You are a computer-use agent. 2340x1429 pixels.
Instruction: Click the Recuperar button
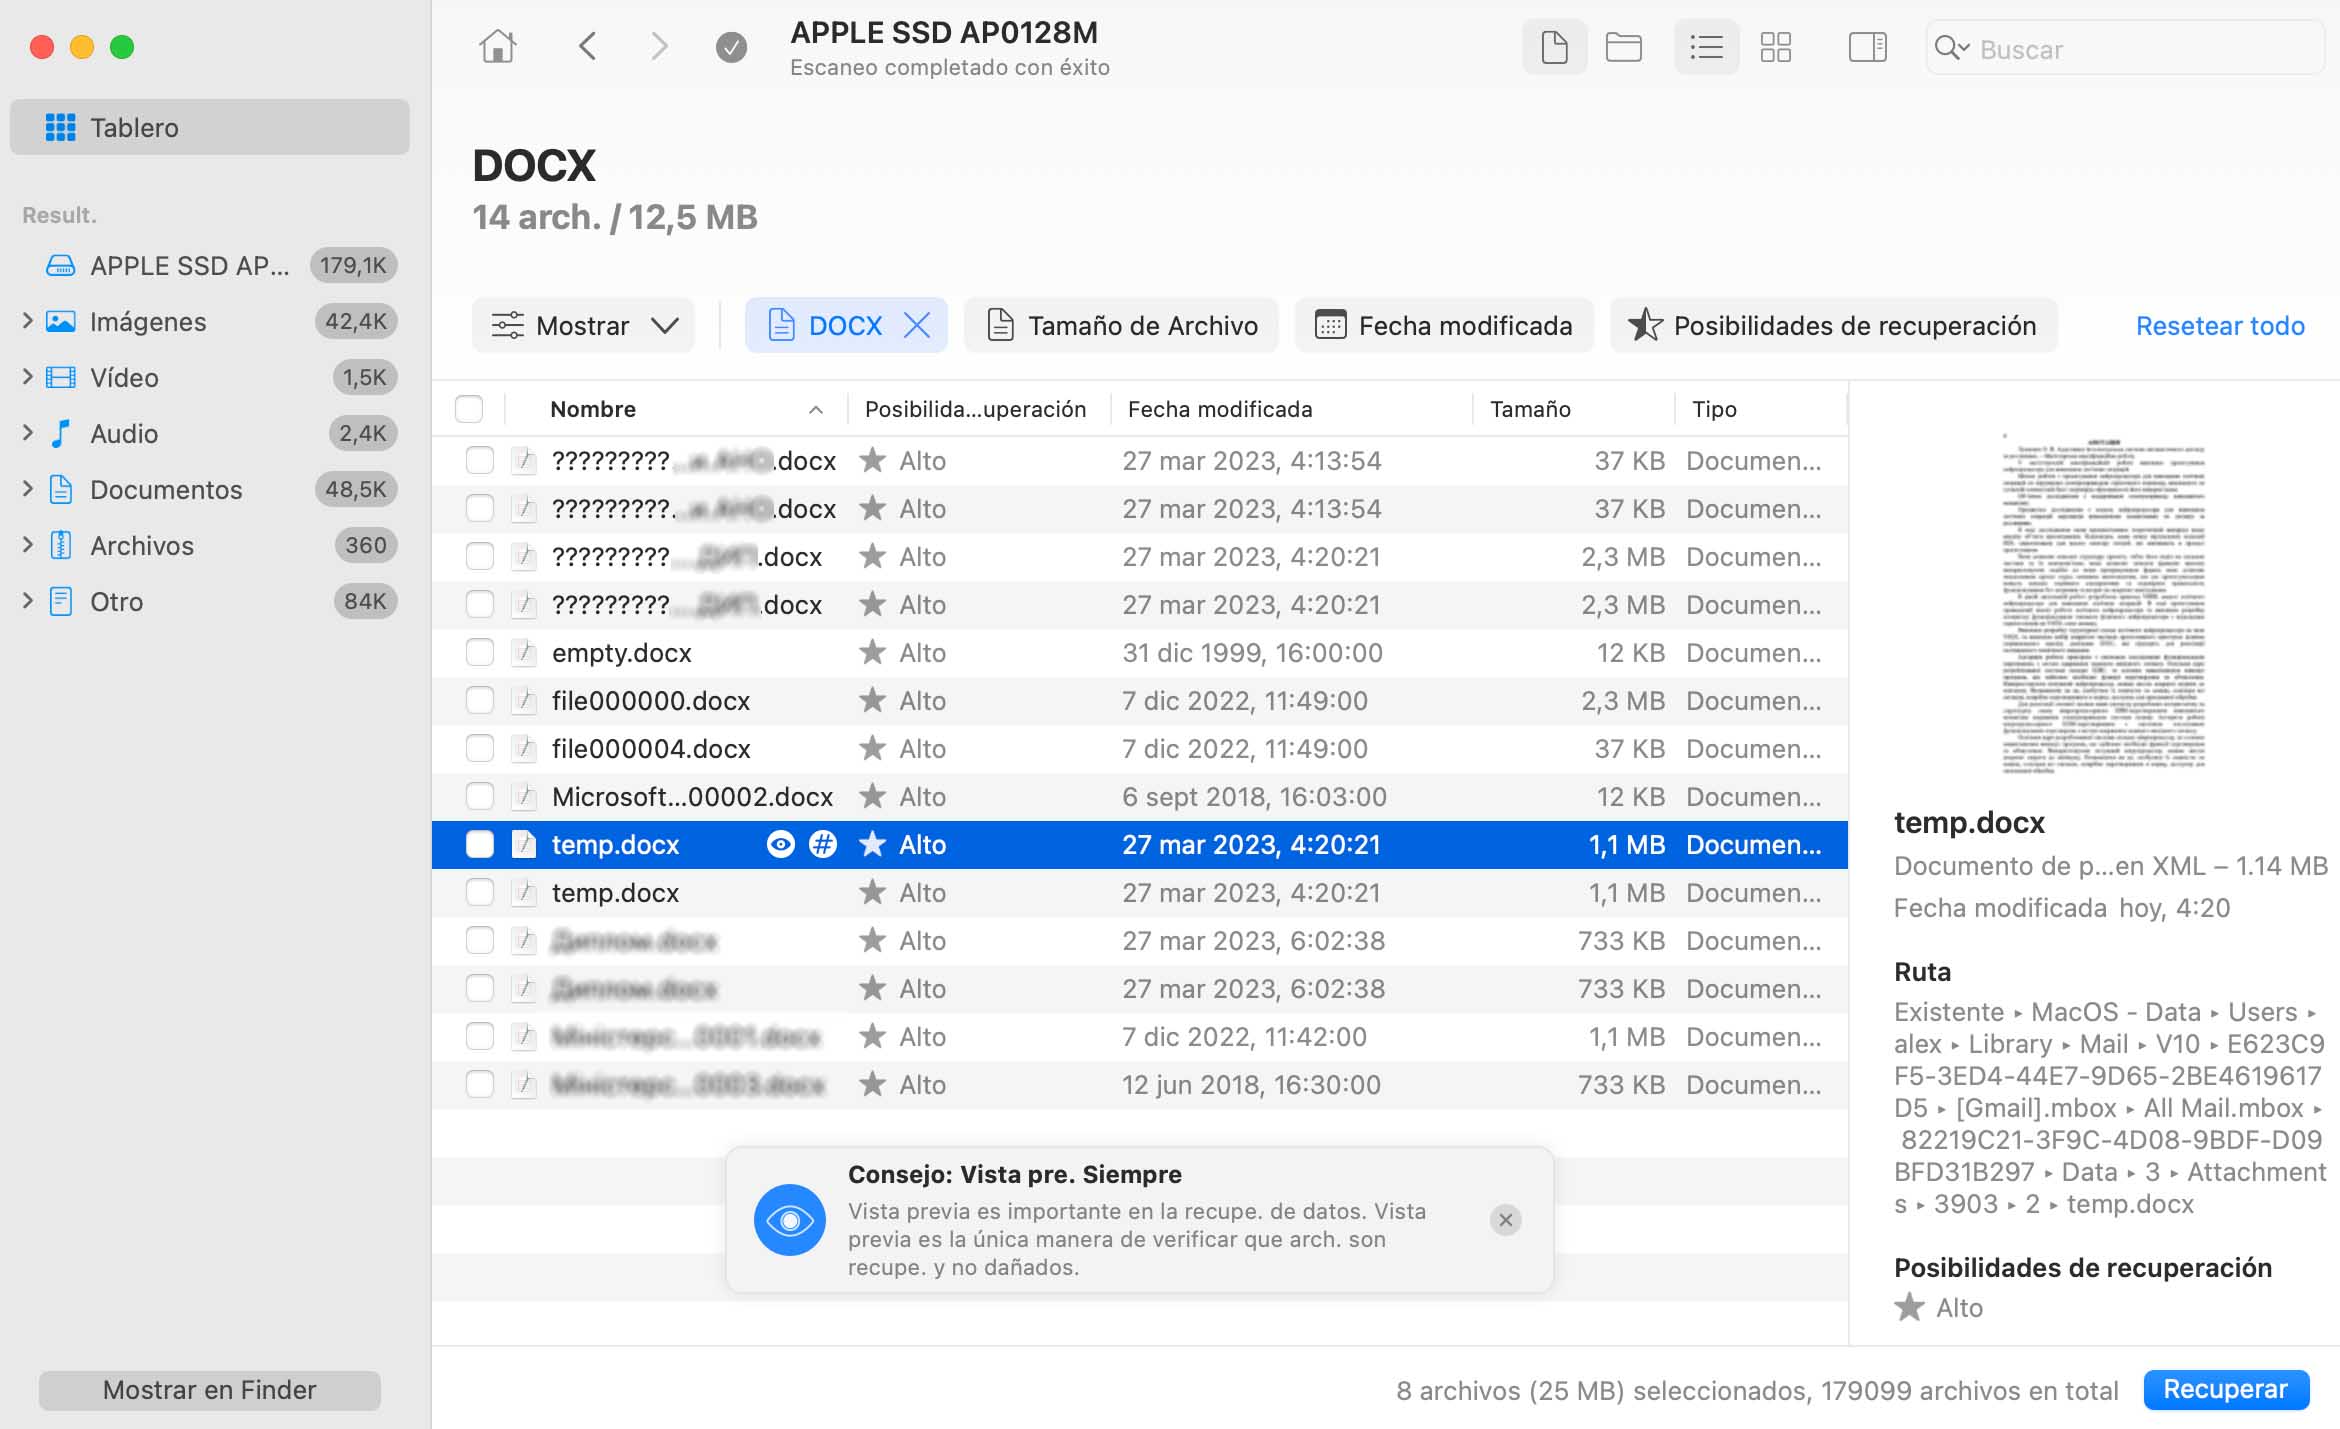[x=2225, y=1390]
